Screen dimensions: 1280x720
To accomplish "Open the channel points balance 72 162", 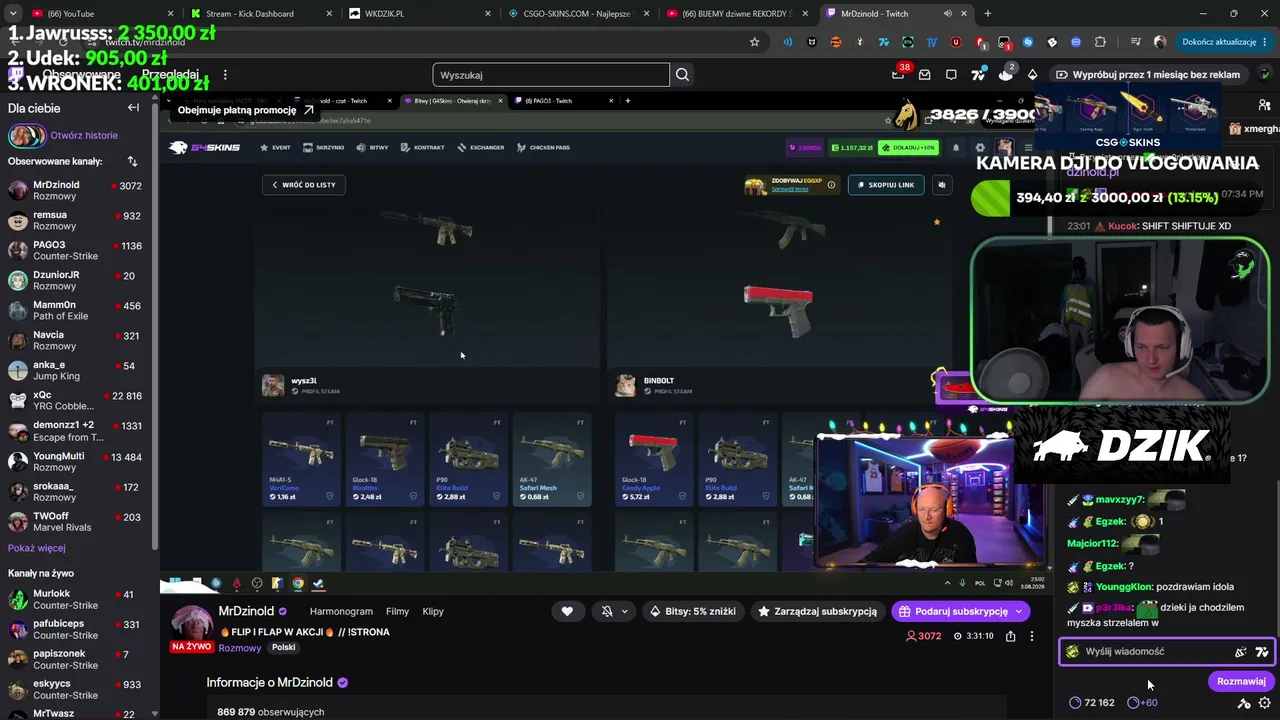I will [1091, 703].
